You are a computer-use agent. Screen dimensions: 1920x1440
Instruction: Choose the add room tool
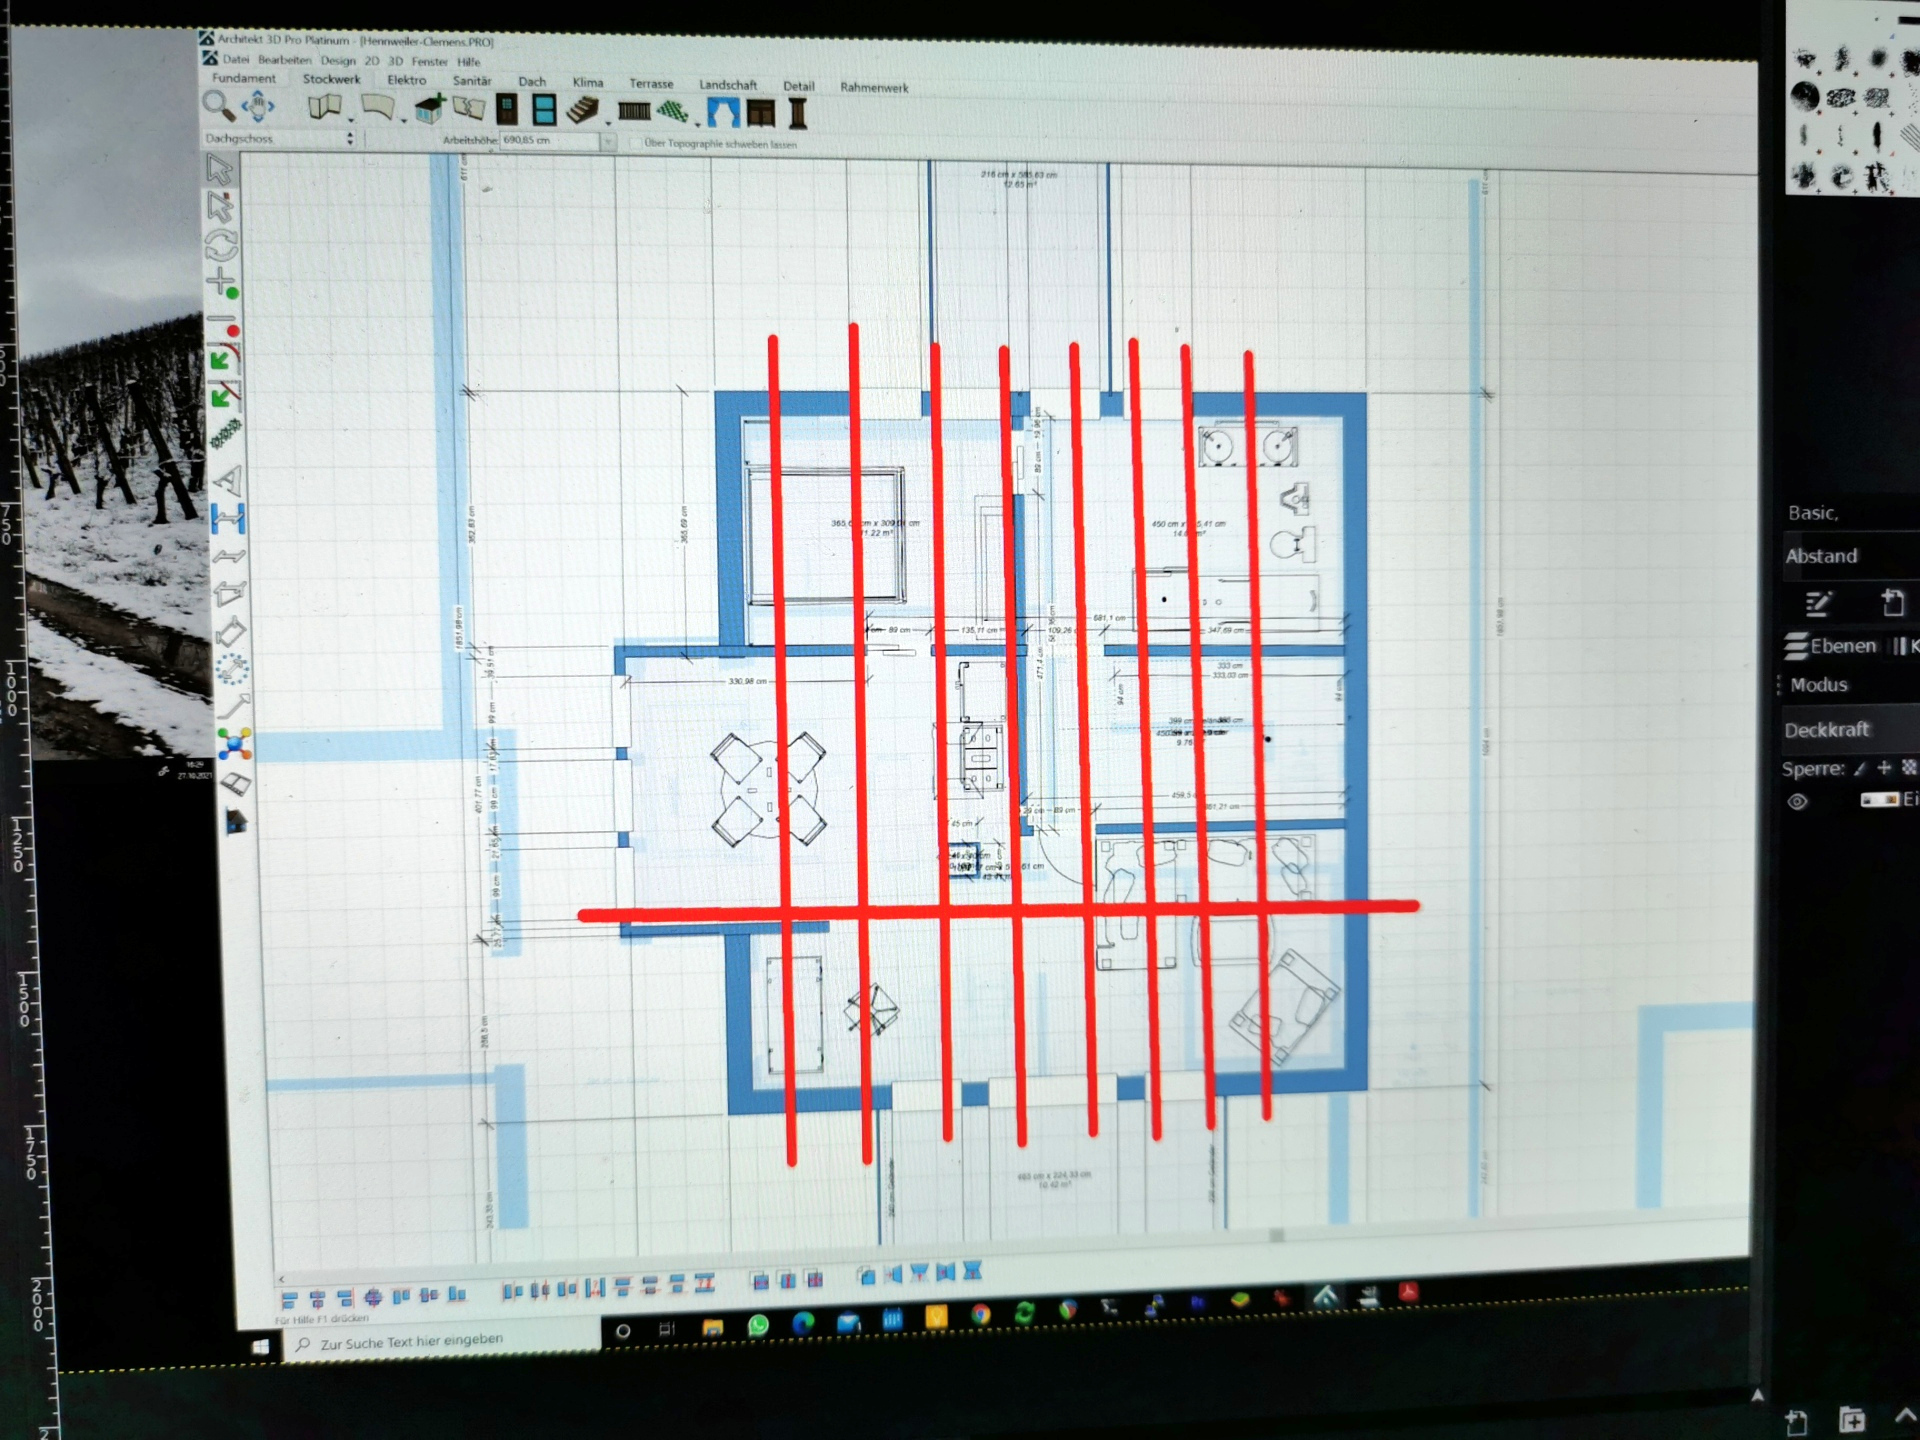tap(430, 108)
